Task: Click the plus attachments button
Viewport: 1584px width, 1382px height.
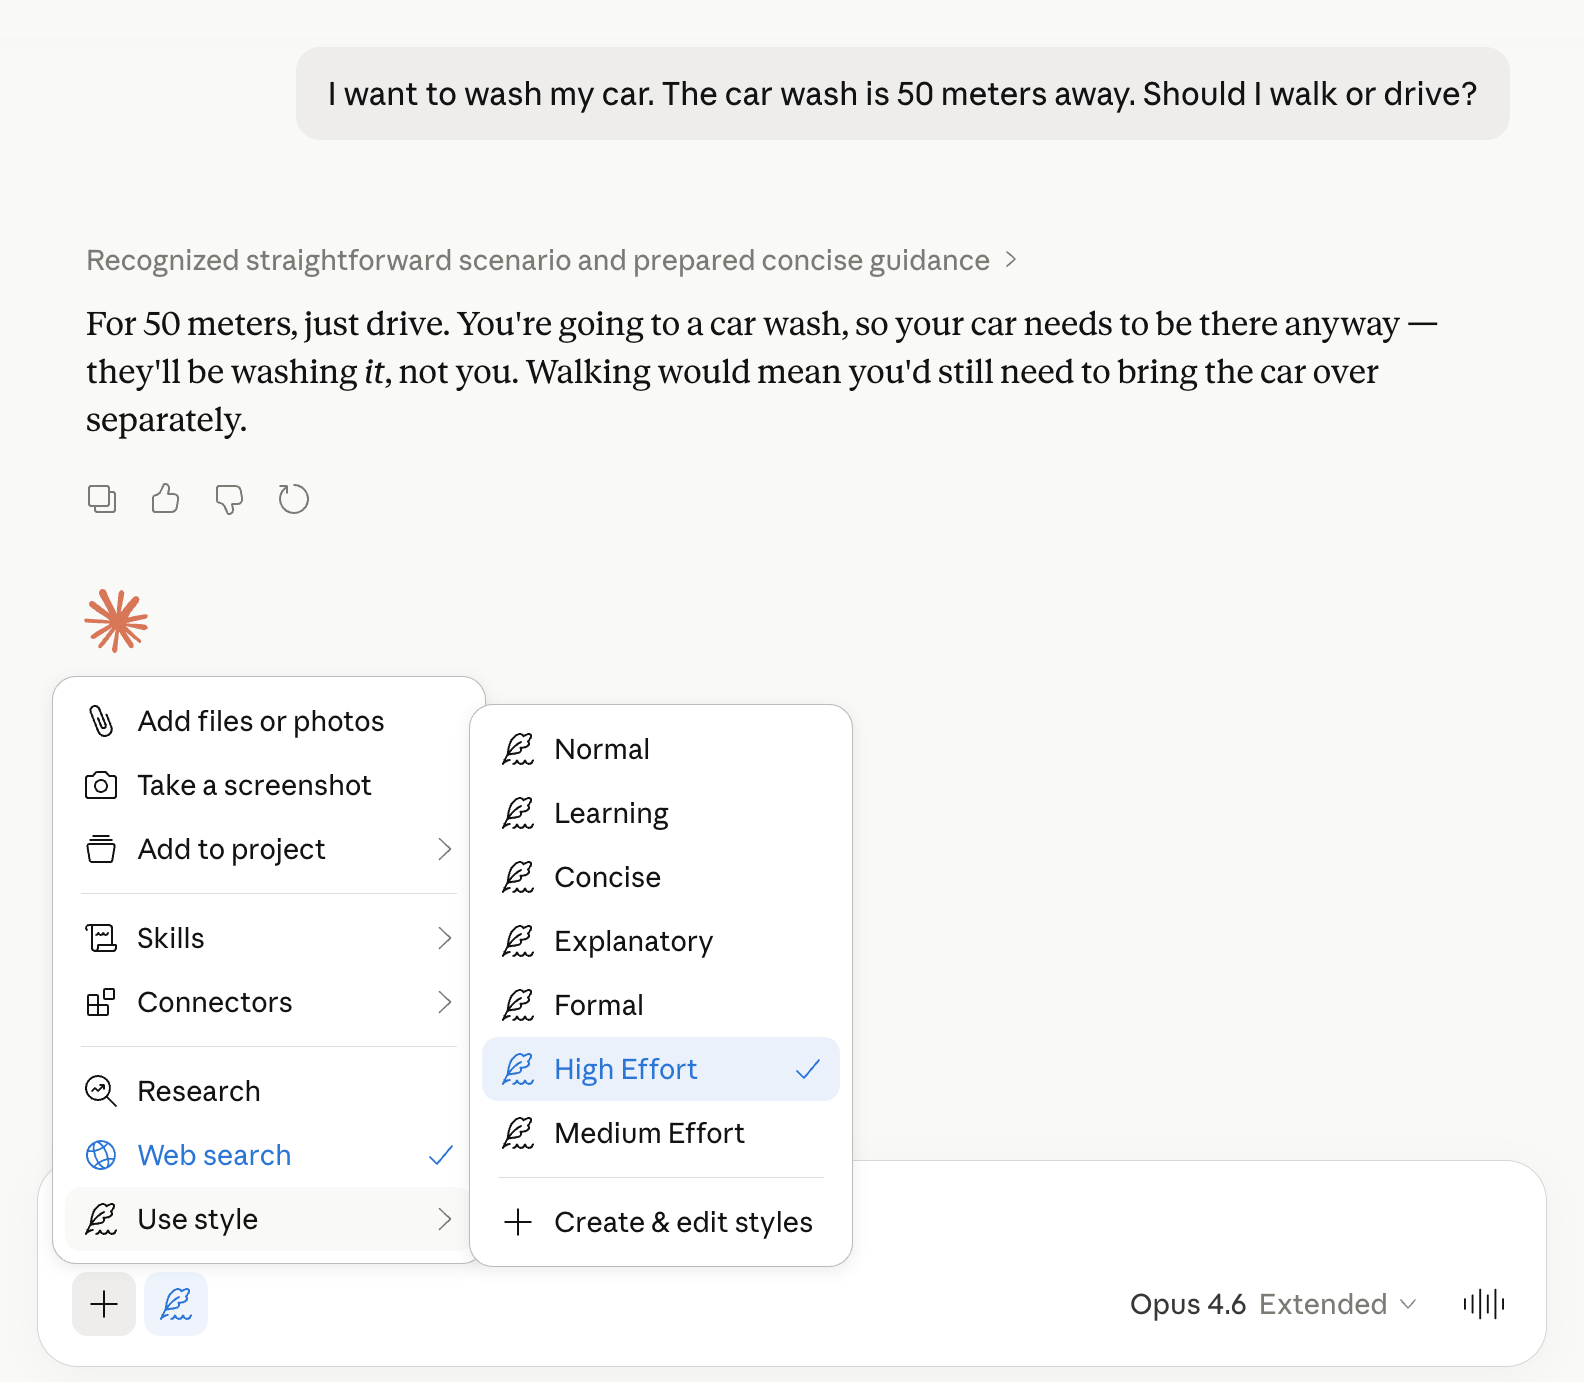Action: pyautogui.click(x=104, y=1304)
